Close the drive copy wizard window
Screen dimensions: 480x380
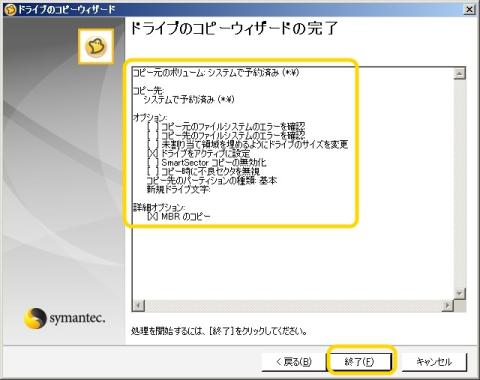pos(469,10)
